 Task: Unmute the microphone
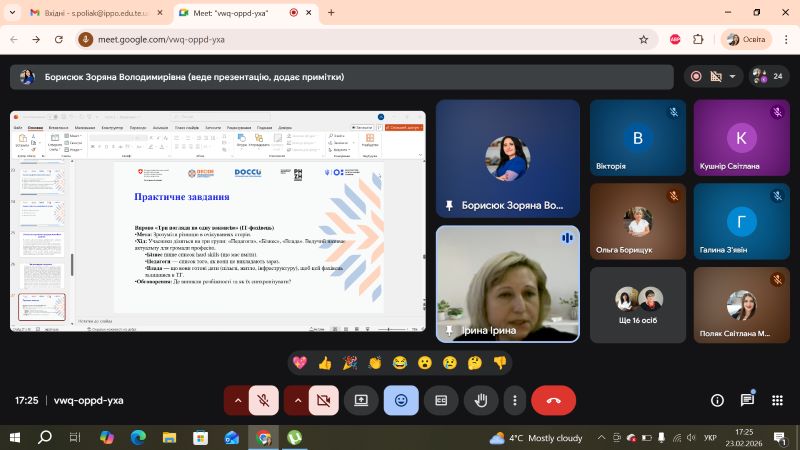(x=265, y=400)
